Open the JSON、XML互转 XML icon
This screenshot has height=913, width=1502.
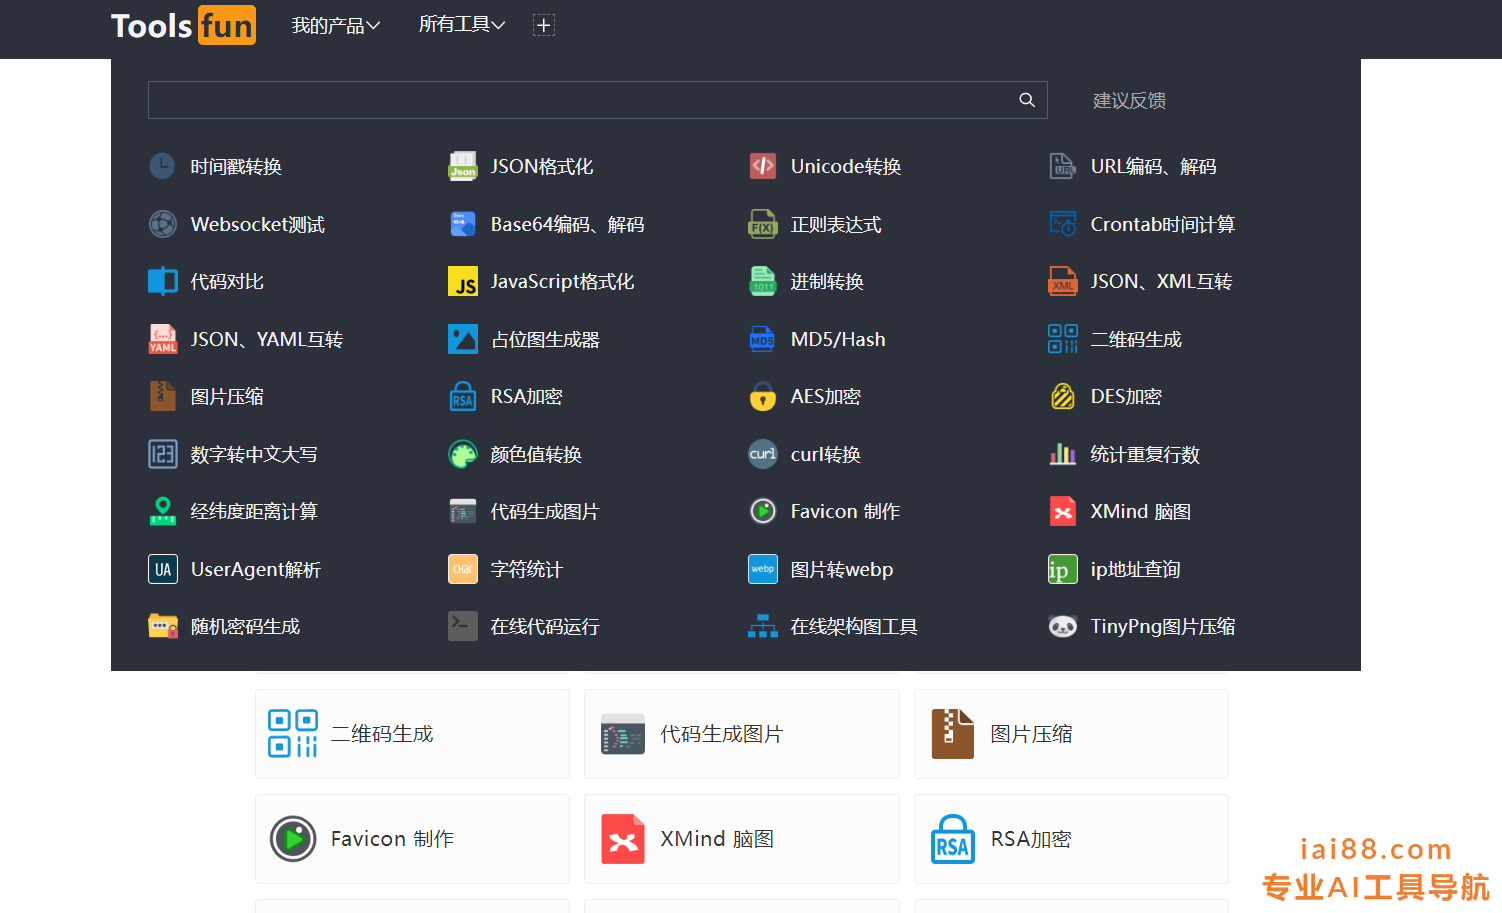click(1063, 281)
